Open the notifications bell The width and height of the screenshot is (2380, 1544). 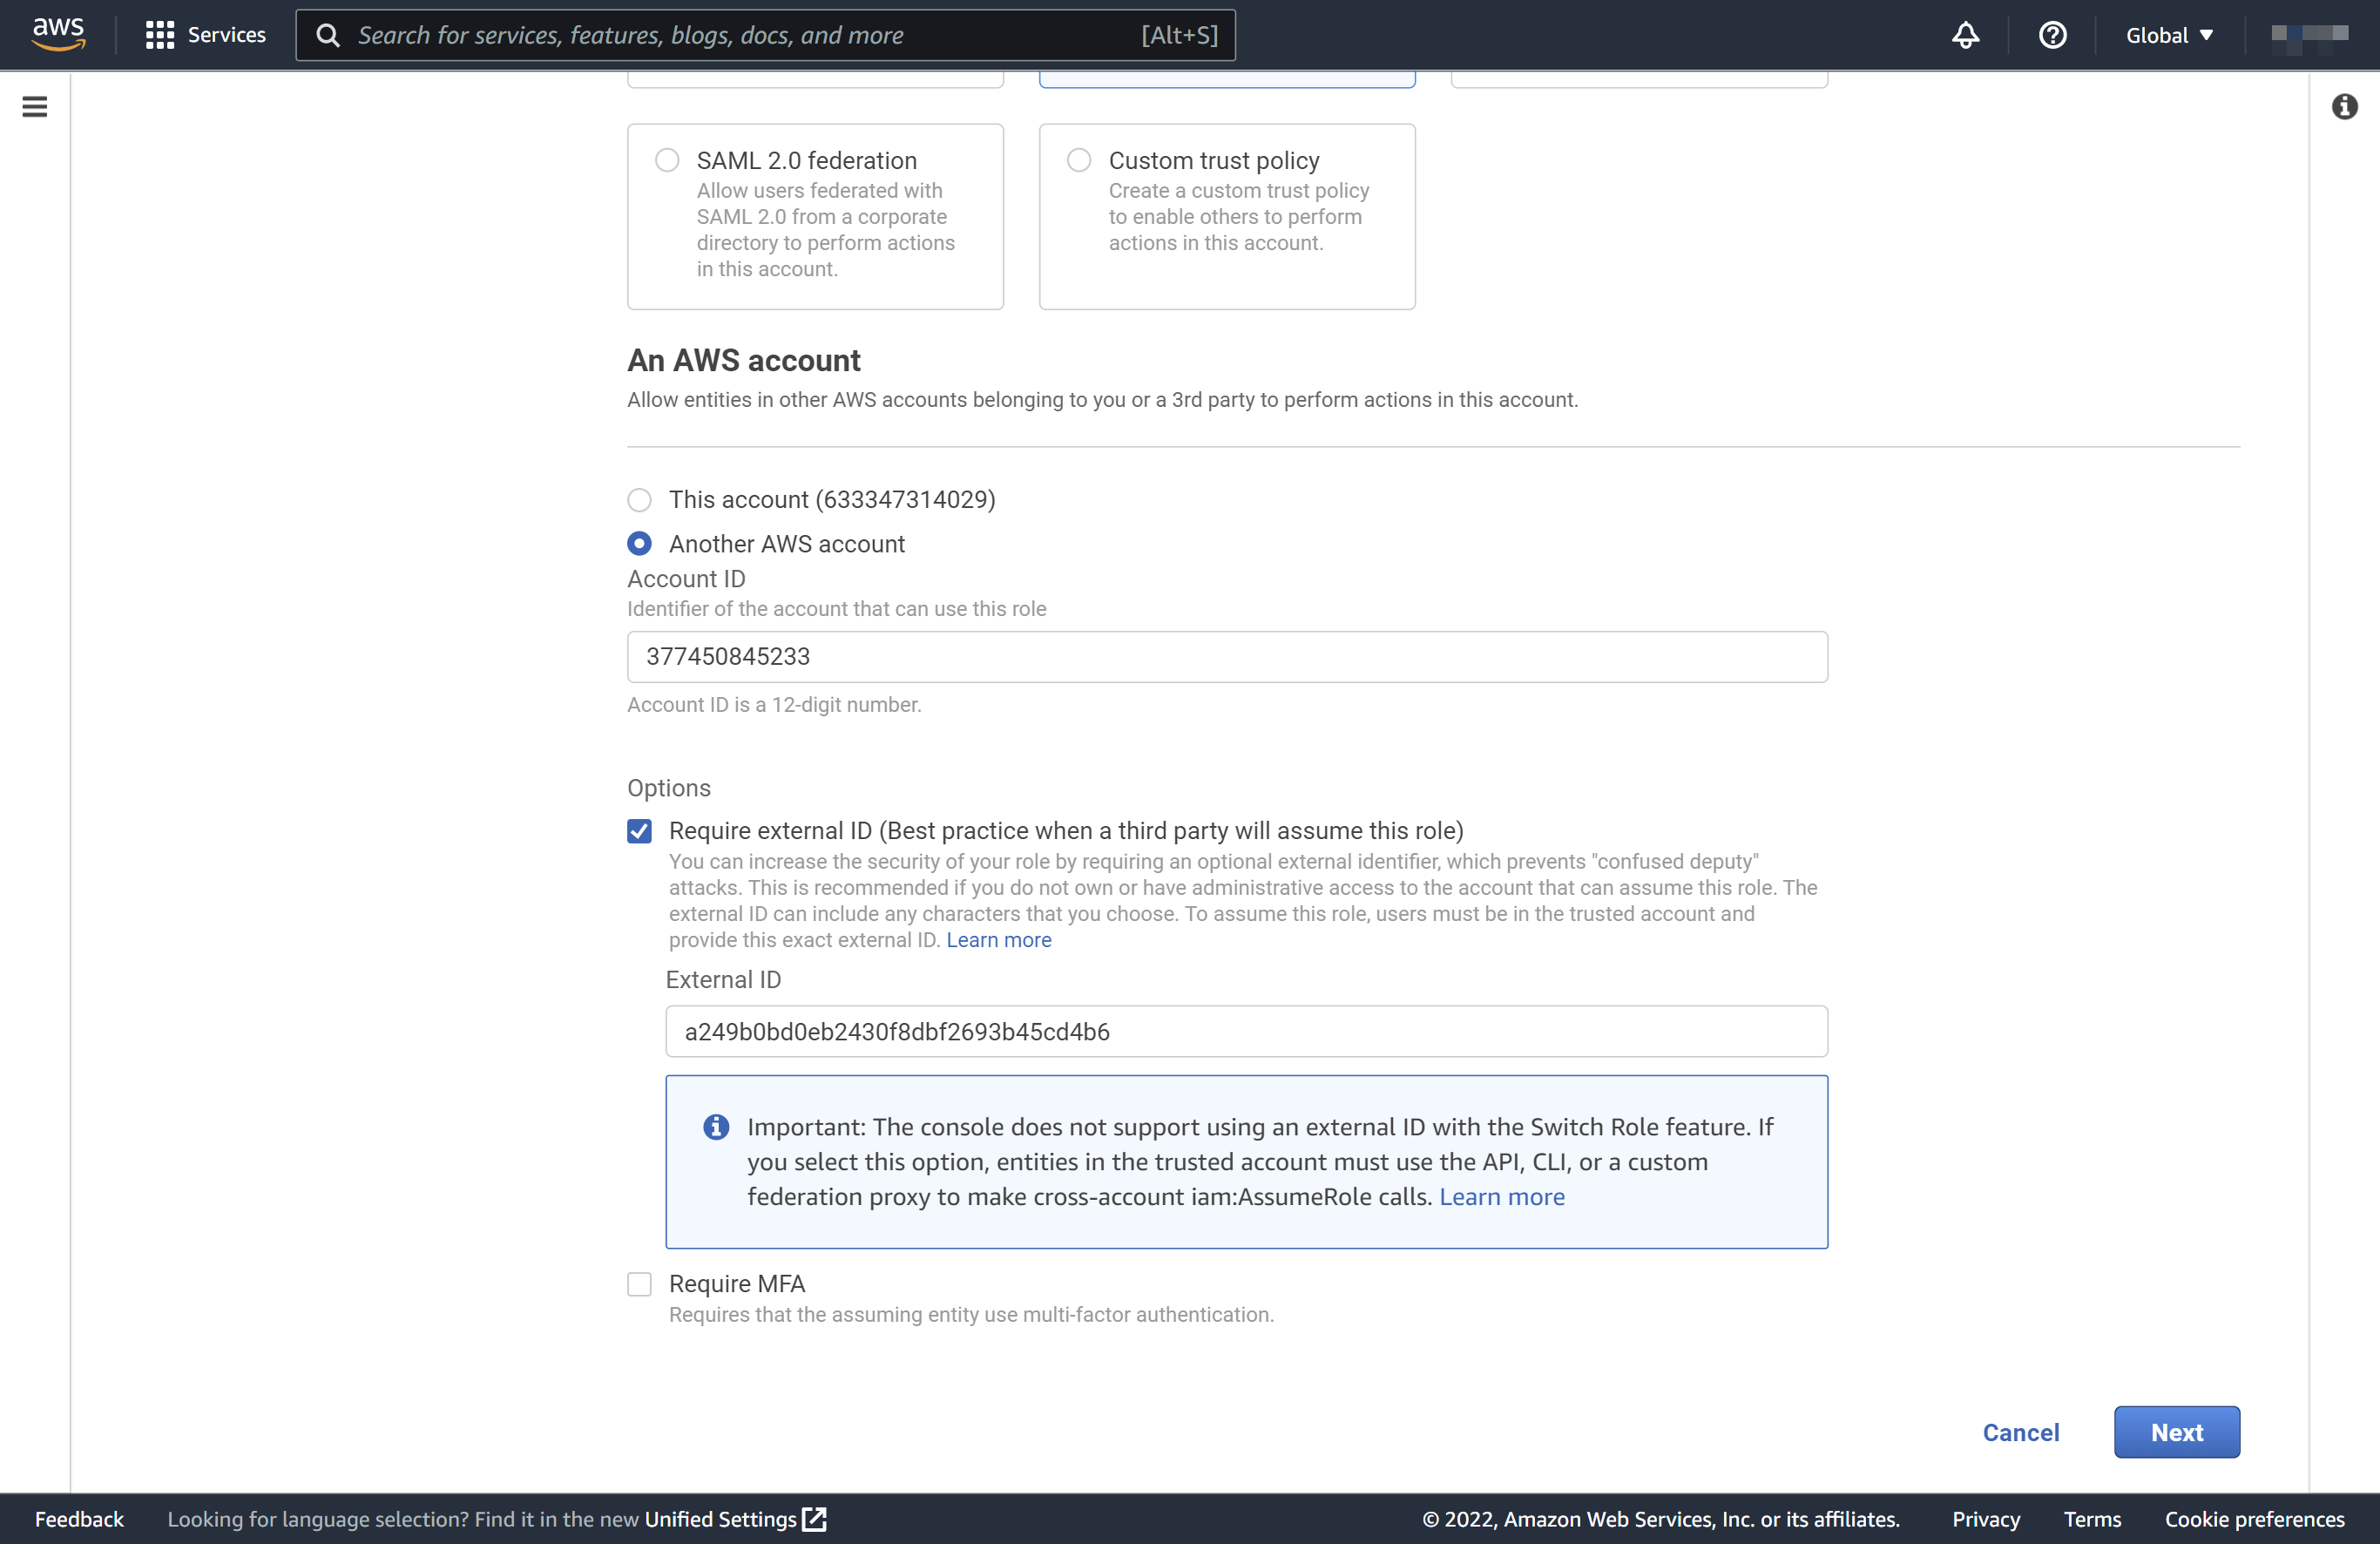coord(1965,35)
